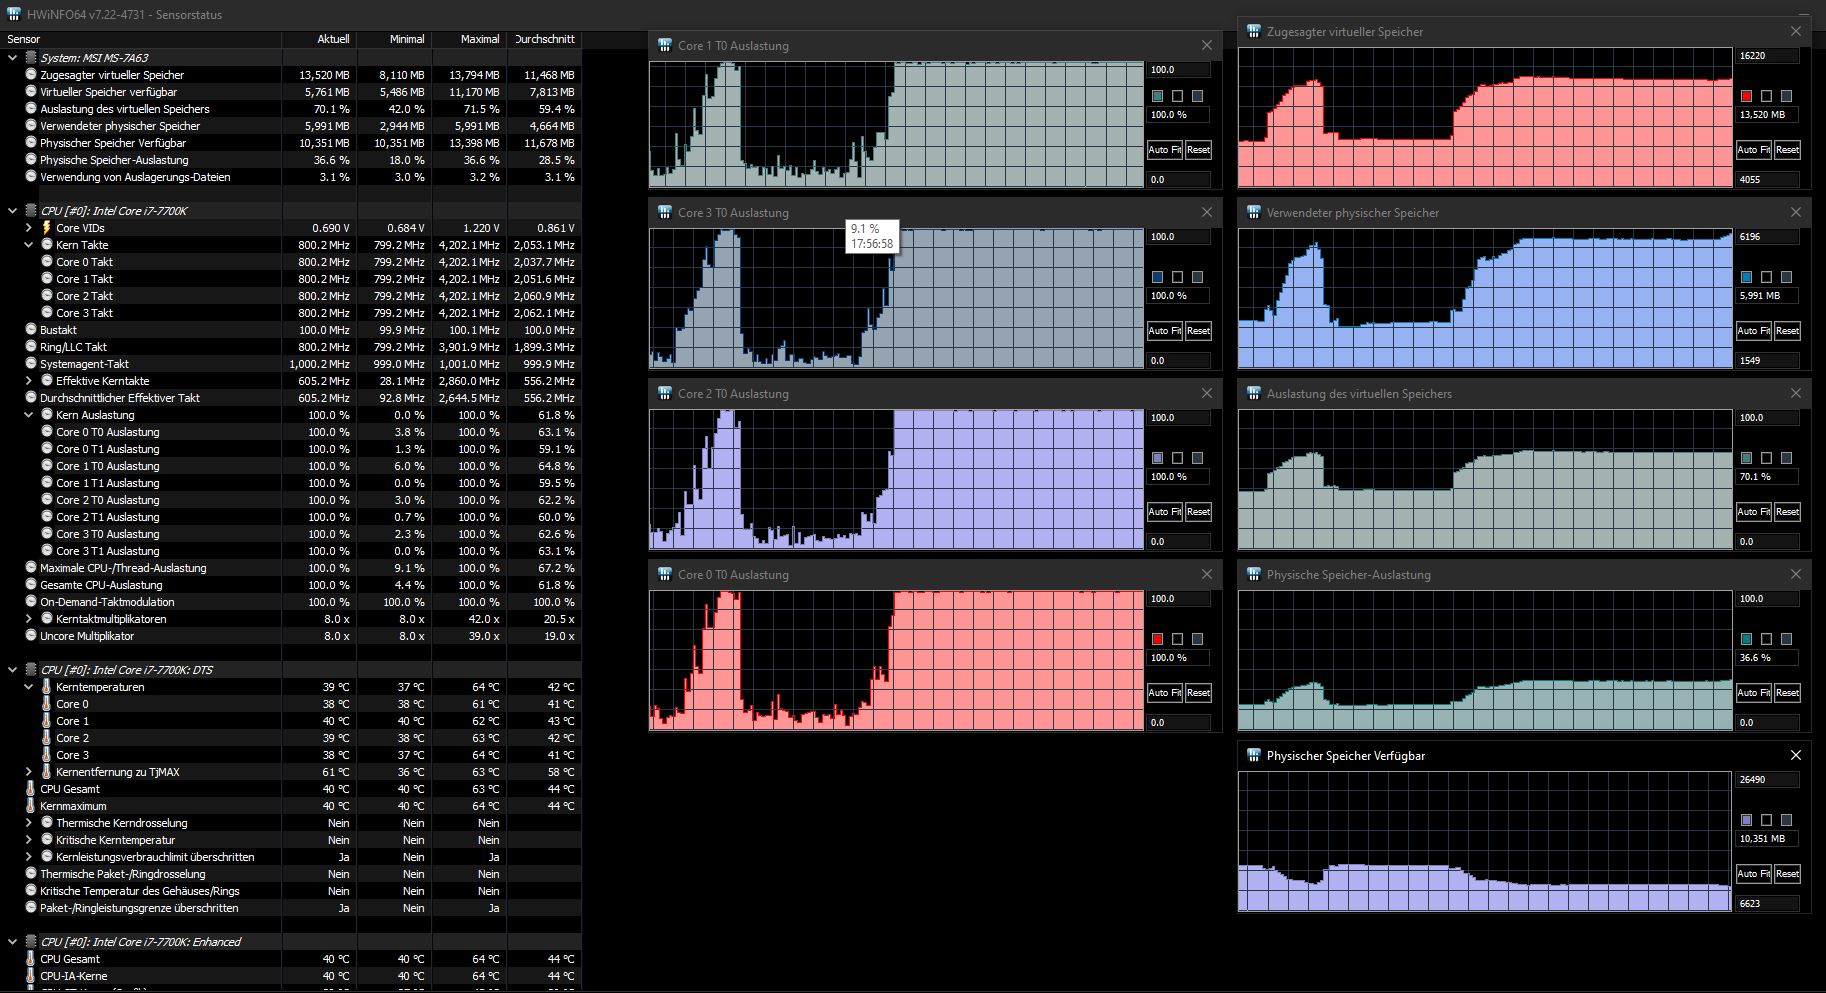This screenshot has width=1826, height=993.
Task: Click Reset in the Core 3 T0 Auslastung graph
Action: click(1198, 331)
